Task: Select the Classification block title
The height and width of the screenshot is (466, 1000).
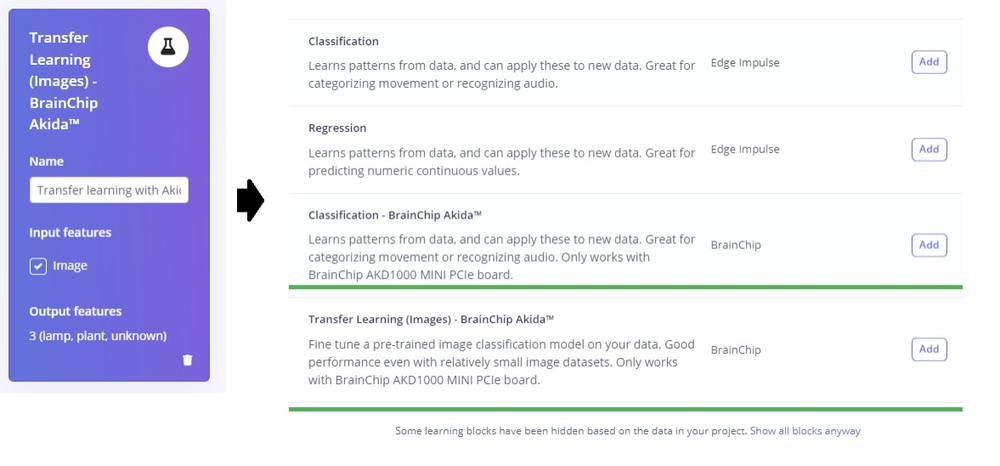Action: tap(343, 42)
